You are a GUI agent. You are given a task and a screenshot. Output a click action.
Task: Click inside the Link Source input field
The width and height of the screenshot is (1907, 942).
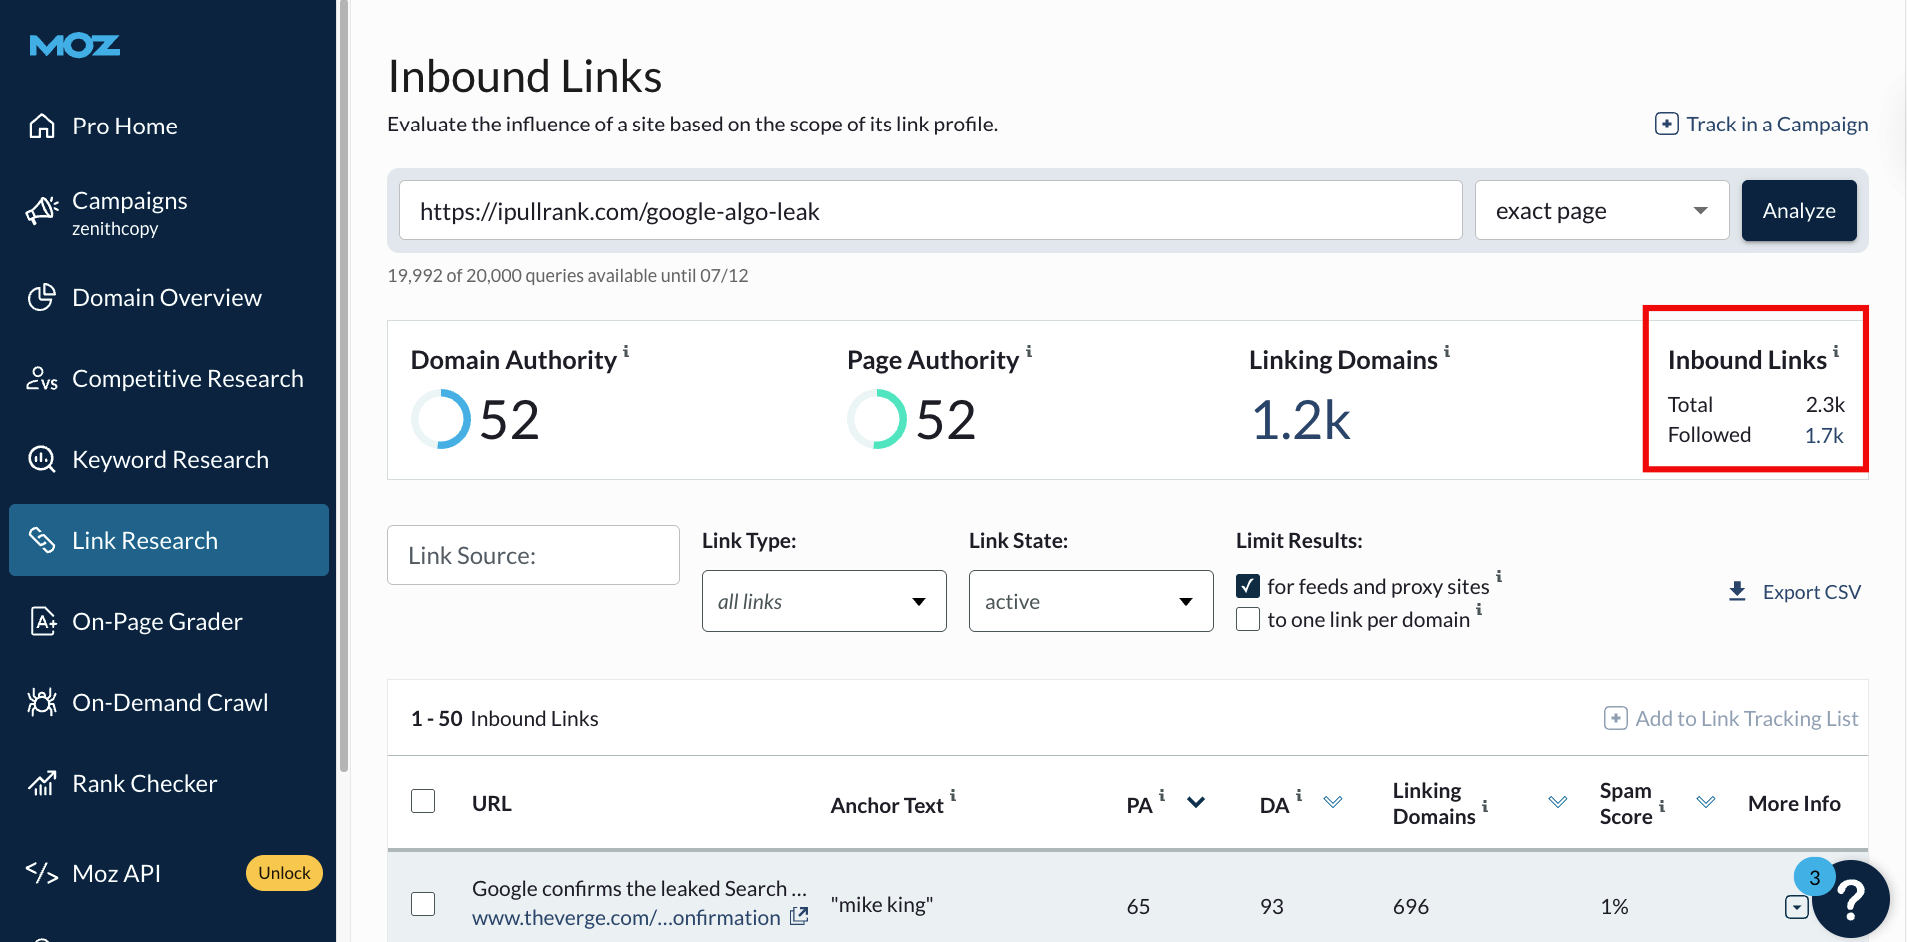(533, 555)
